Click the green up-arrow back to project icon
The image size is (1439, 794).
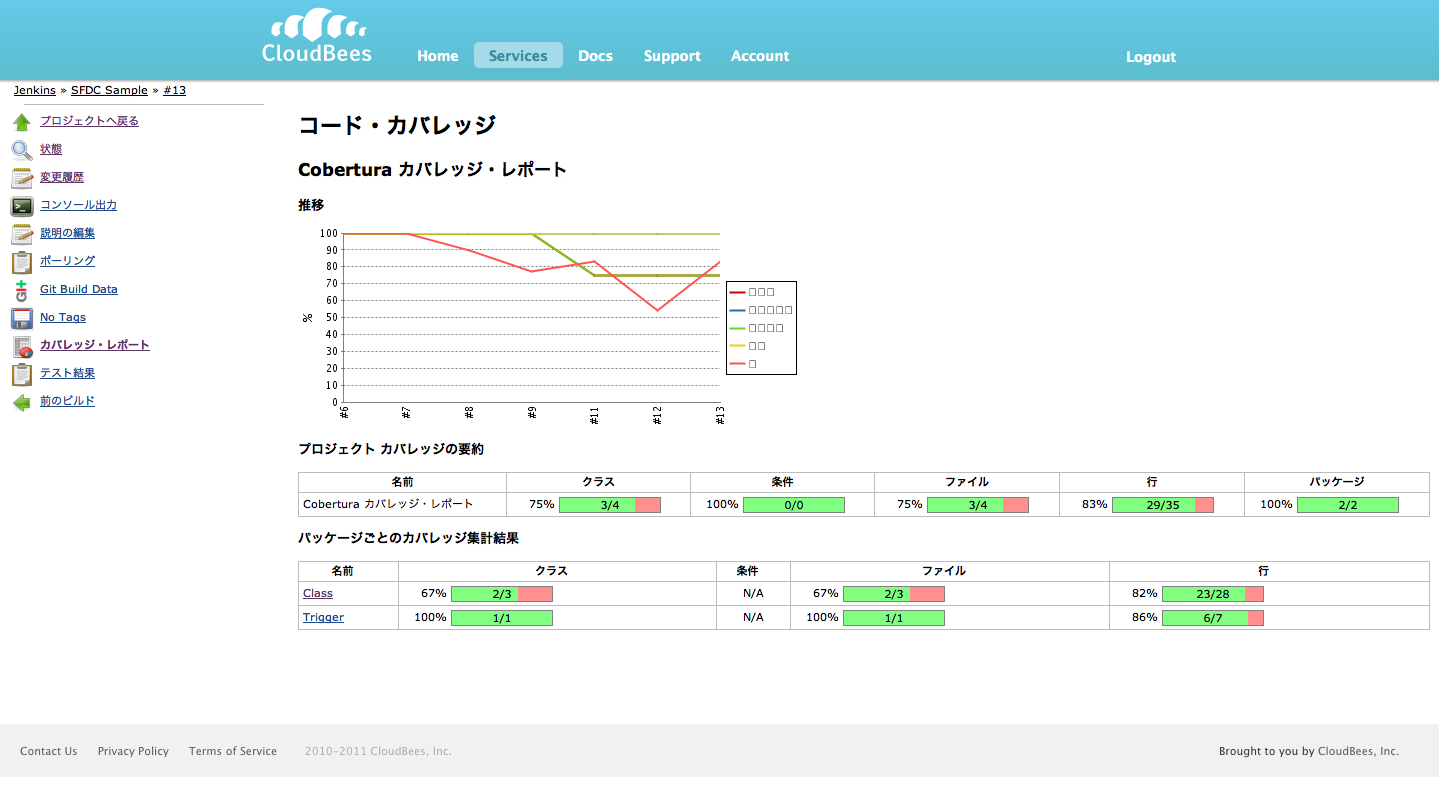point(21,123)
